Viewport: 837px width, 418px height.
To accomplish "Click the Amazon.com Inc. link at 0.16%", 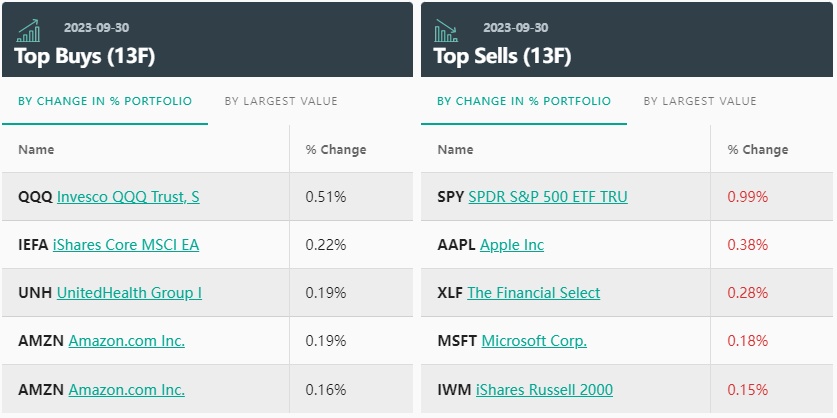I will (x=126, y=389).
